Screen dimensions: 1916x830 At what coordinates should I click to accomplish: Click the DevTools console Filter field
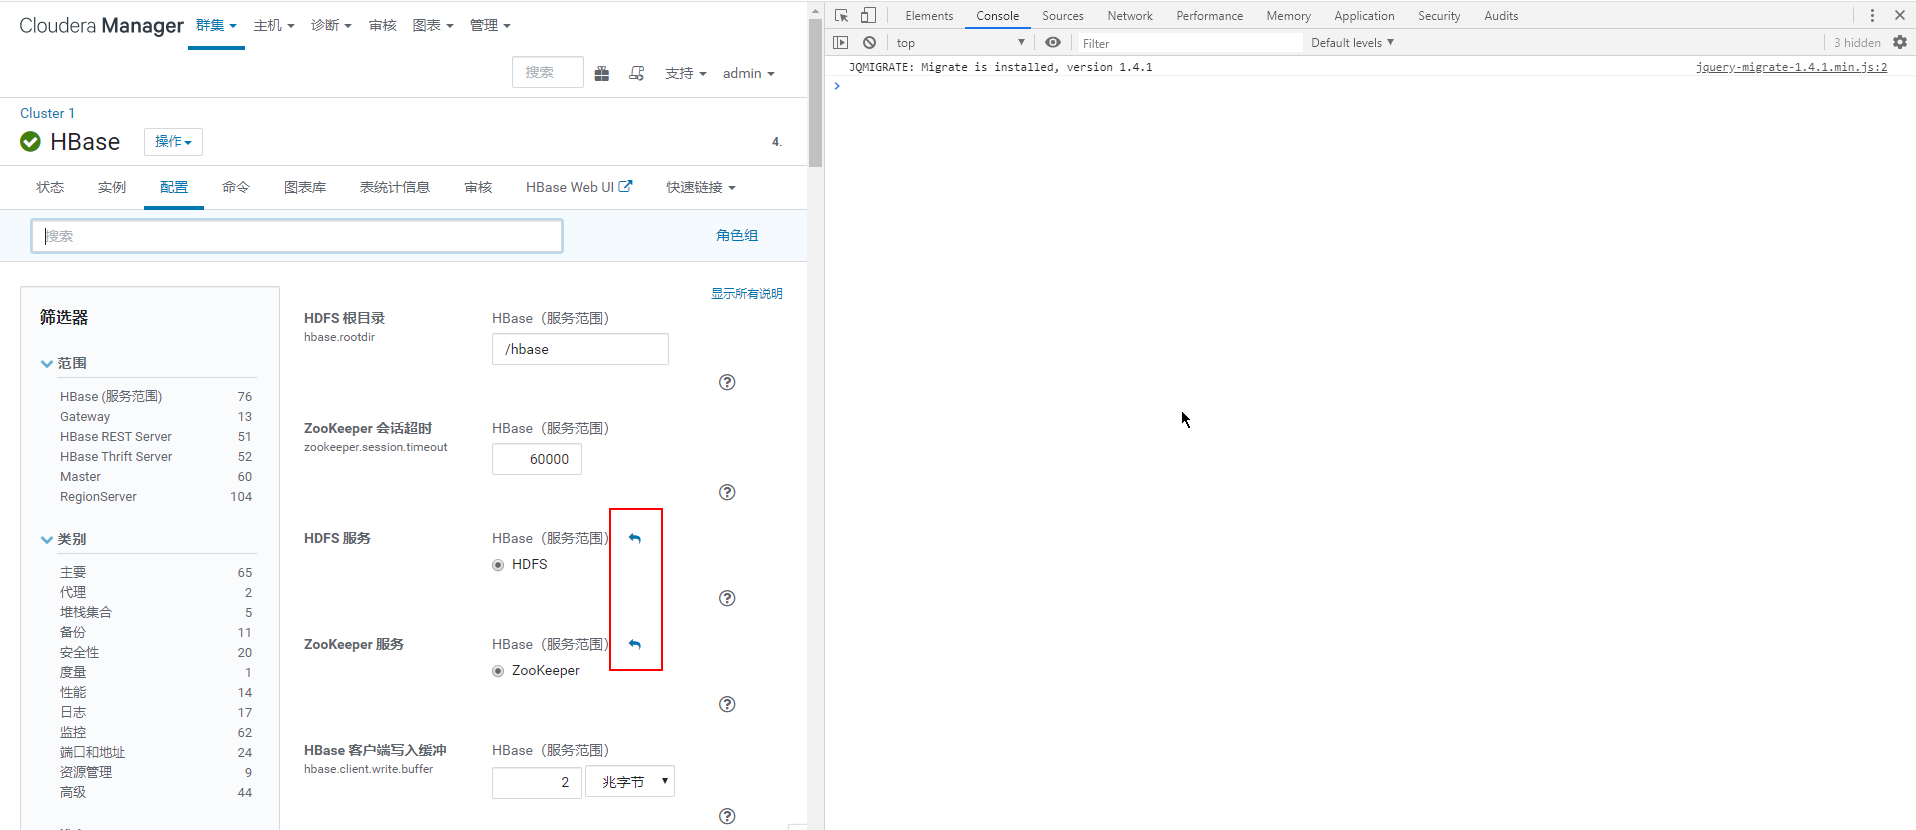pos(1190,43)
